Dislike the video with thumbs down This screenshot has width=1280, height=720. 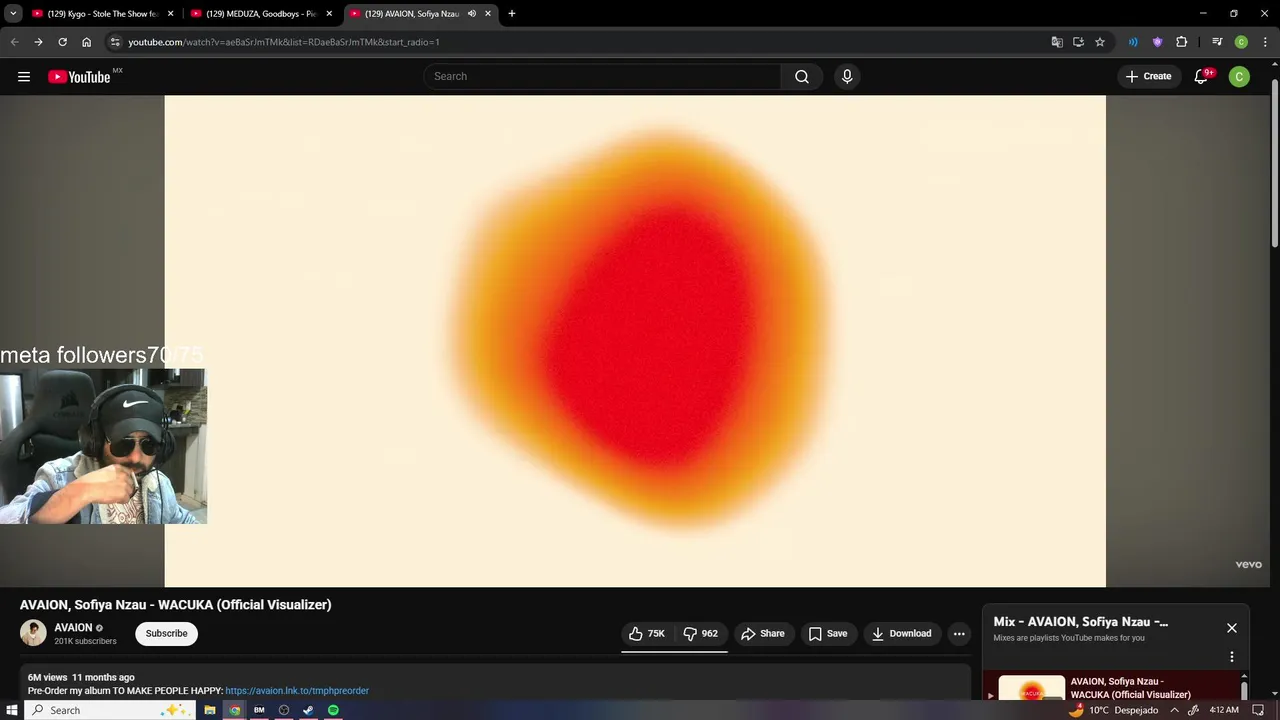pyautogui.click(x=700, y=634)
